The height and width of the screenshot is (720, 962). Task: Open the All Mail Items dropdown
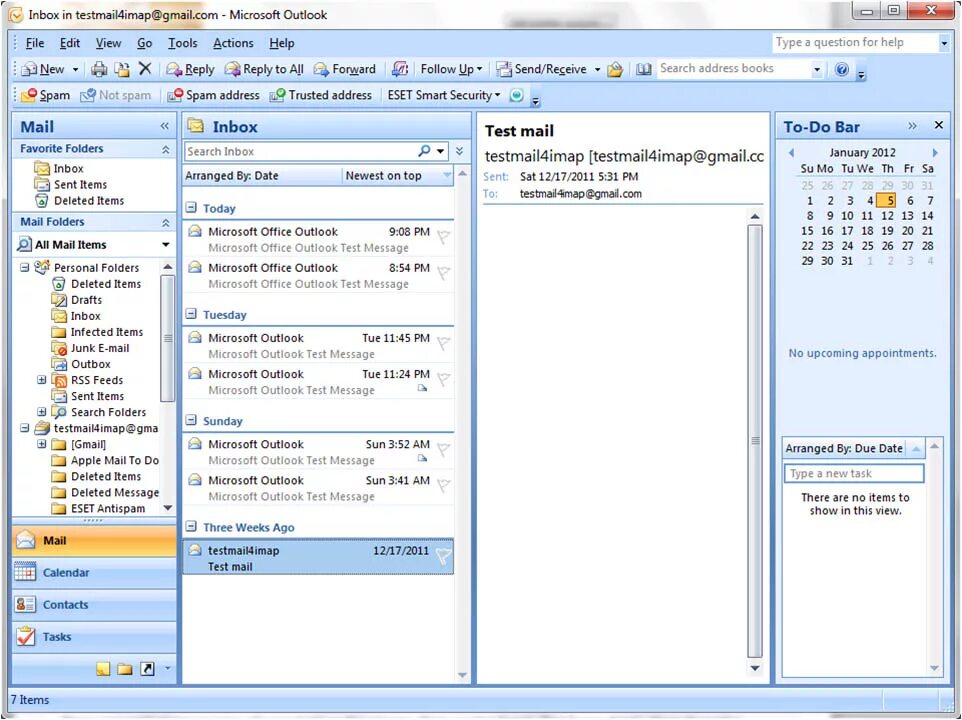[x=166, y=245]
